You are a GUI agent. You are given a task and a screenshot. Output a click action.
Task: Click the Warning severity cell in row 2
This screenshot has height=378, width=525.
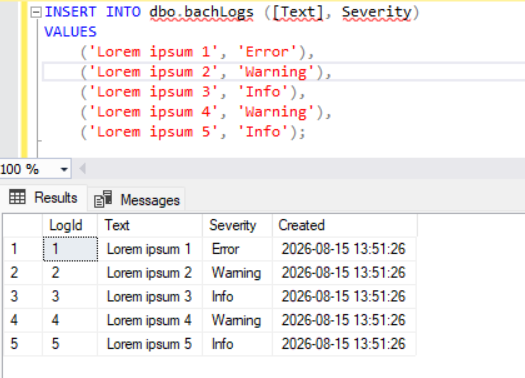pyautogui.click(x=237, y=273)
